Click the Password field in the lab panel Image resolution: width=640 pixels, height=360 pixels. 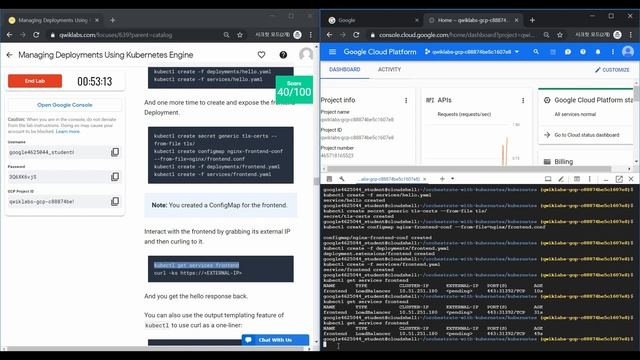pos(58,176)
